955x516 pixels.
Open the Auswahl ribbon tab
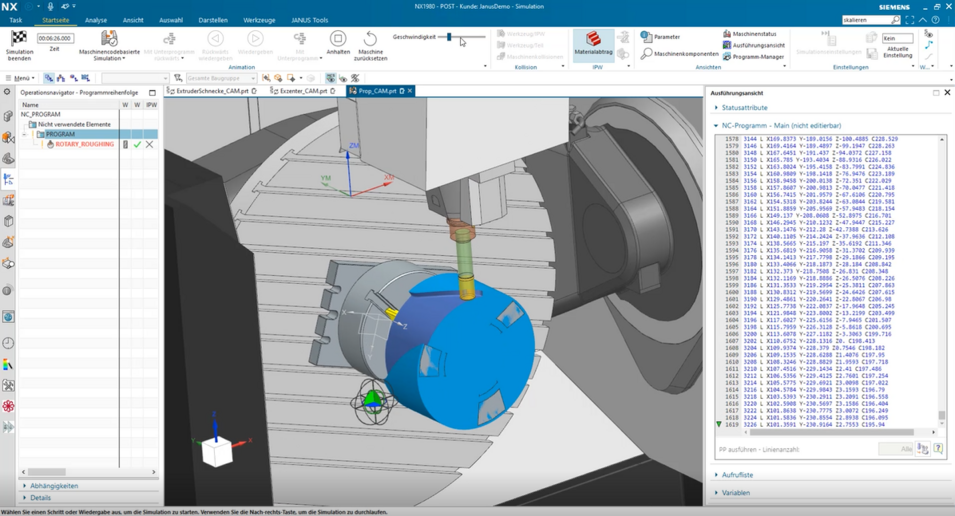[171, 20]
